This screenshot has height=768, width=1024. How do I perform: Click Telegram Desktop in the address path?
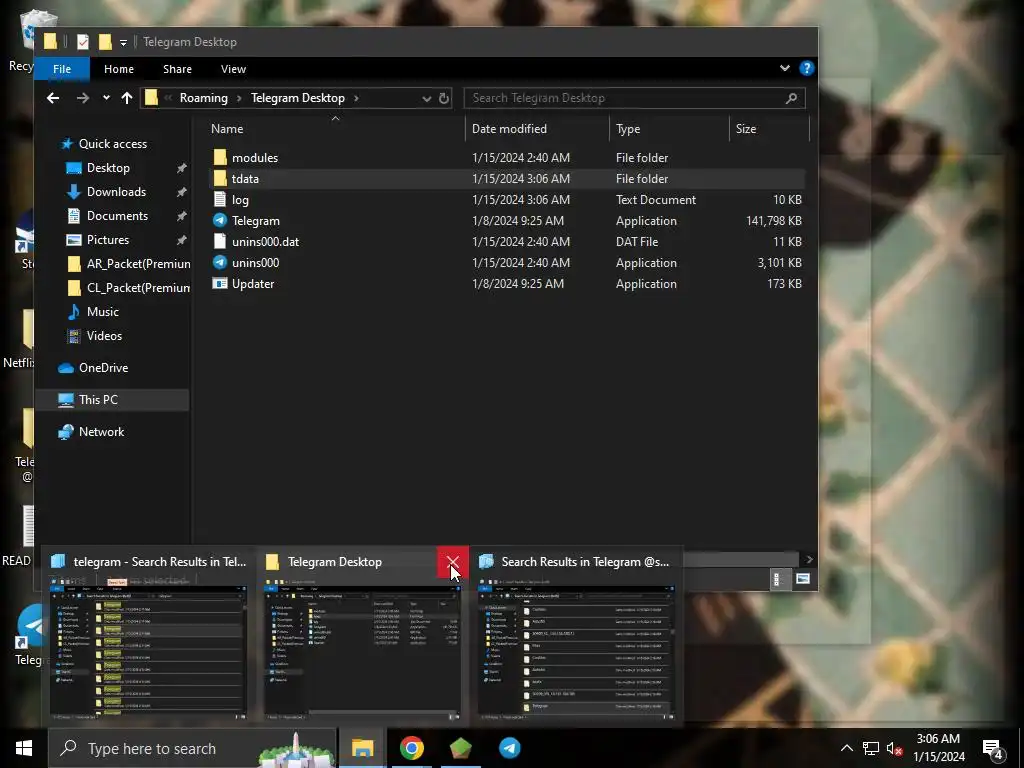point(298,98)
